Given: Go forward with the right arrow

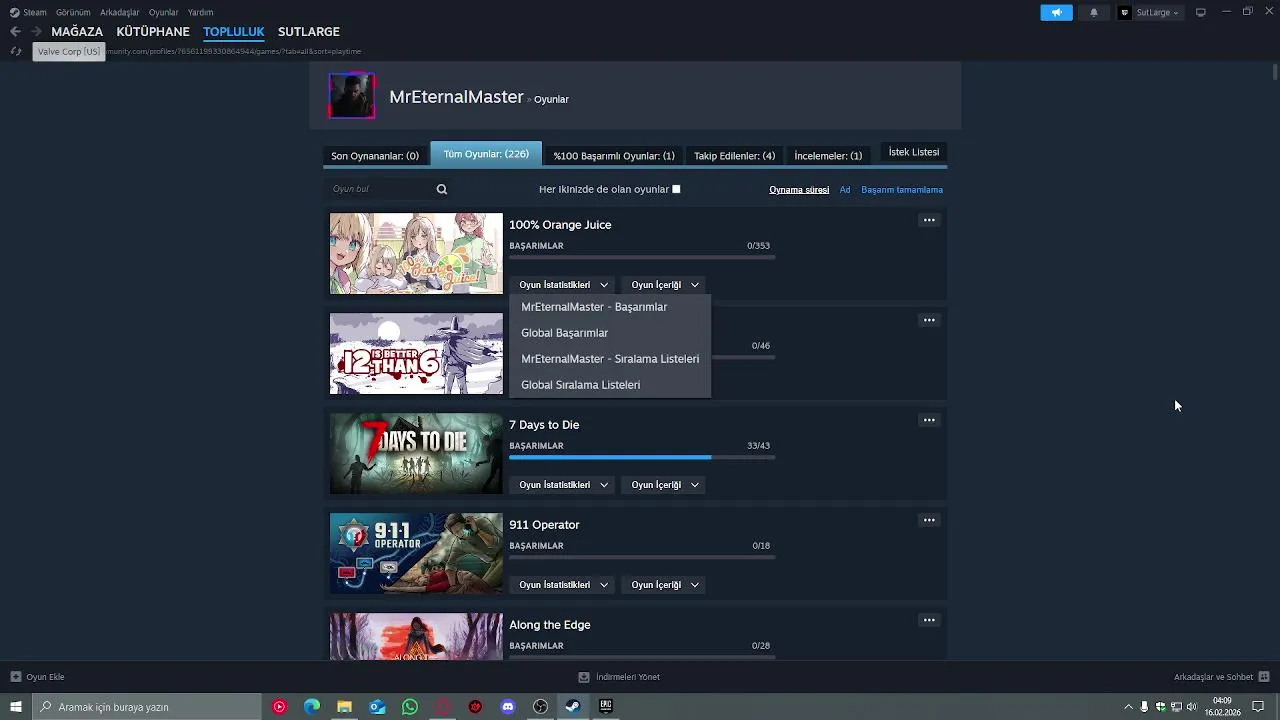Looking at the screenshot, I should [x=36, y=31].
